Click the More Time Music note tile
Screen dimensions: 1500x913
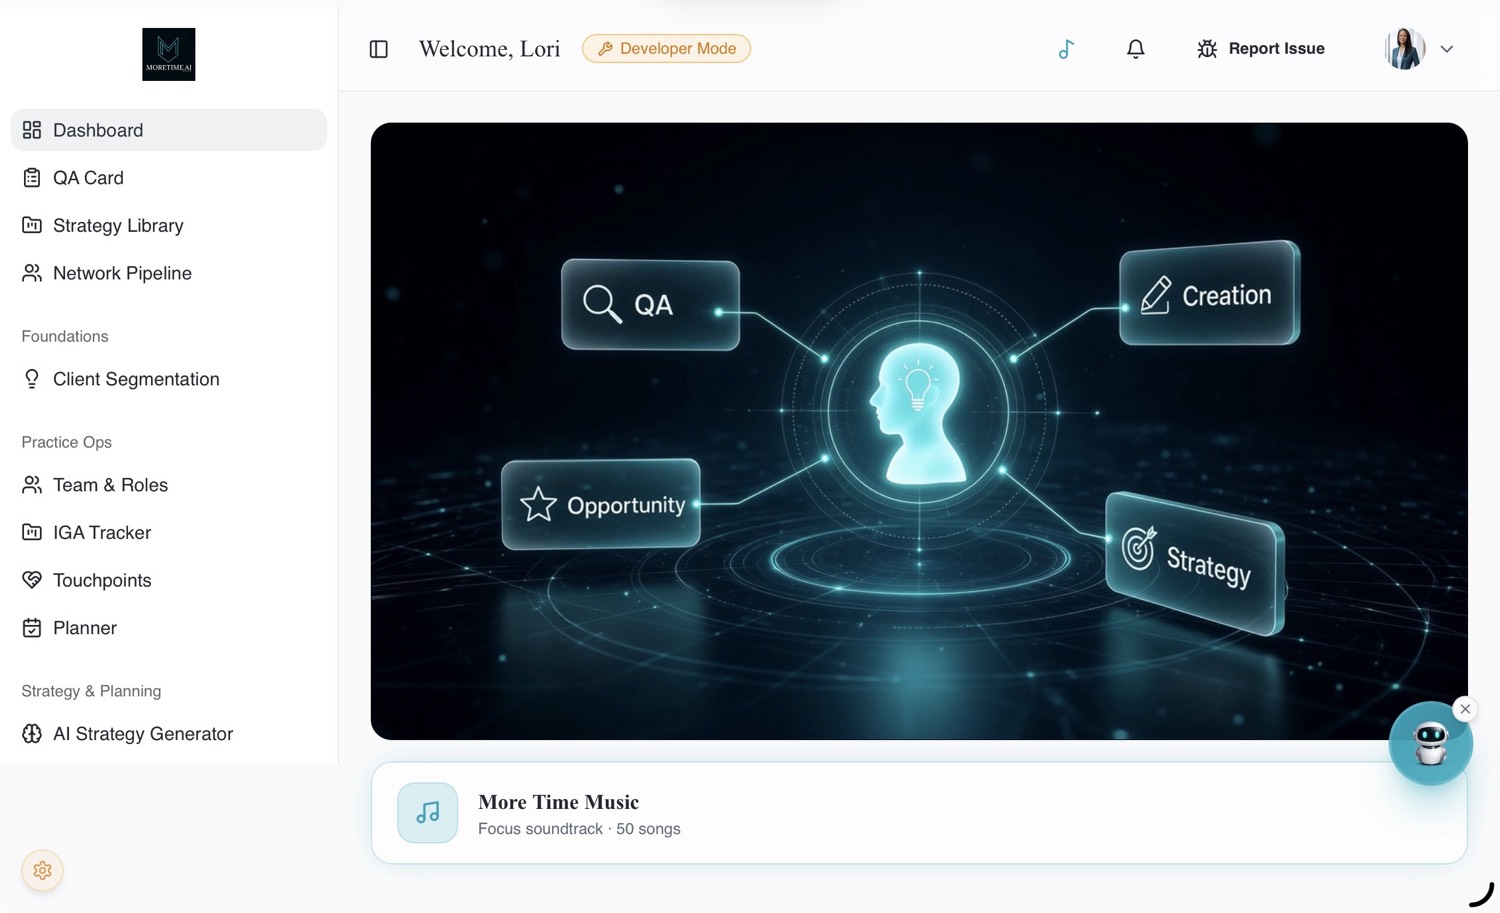click(x=428, y=813)
